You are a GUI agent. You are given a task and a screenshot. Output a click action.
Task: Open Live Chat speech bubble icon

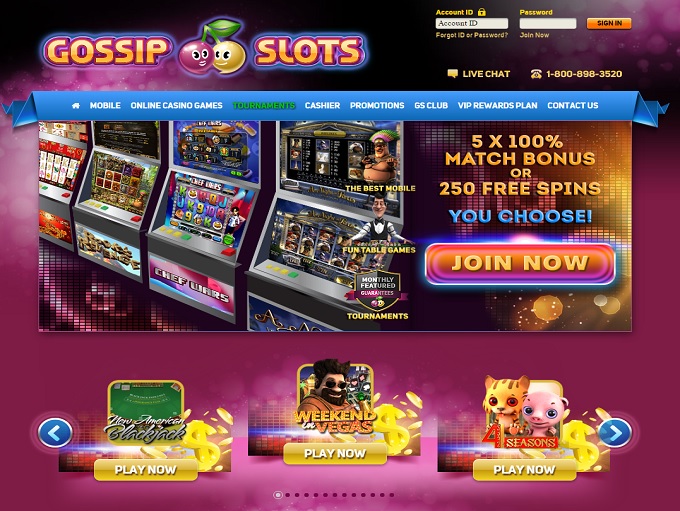[x=452, y=74]
